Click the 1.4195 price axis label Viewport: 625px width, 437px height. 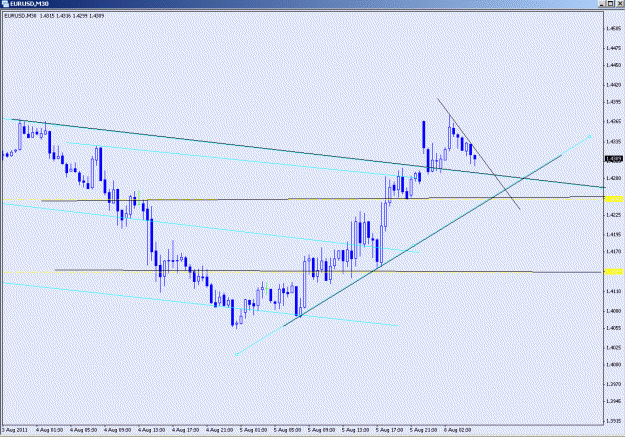click(x=613, y=234)
